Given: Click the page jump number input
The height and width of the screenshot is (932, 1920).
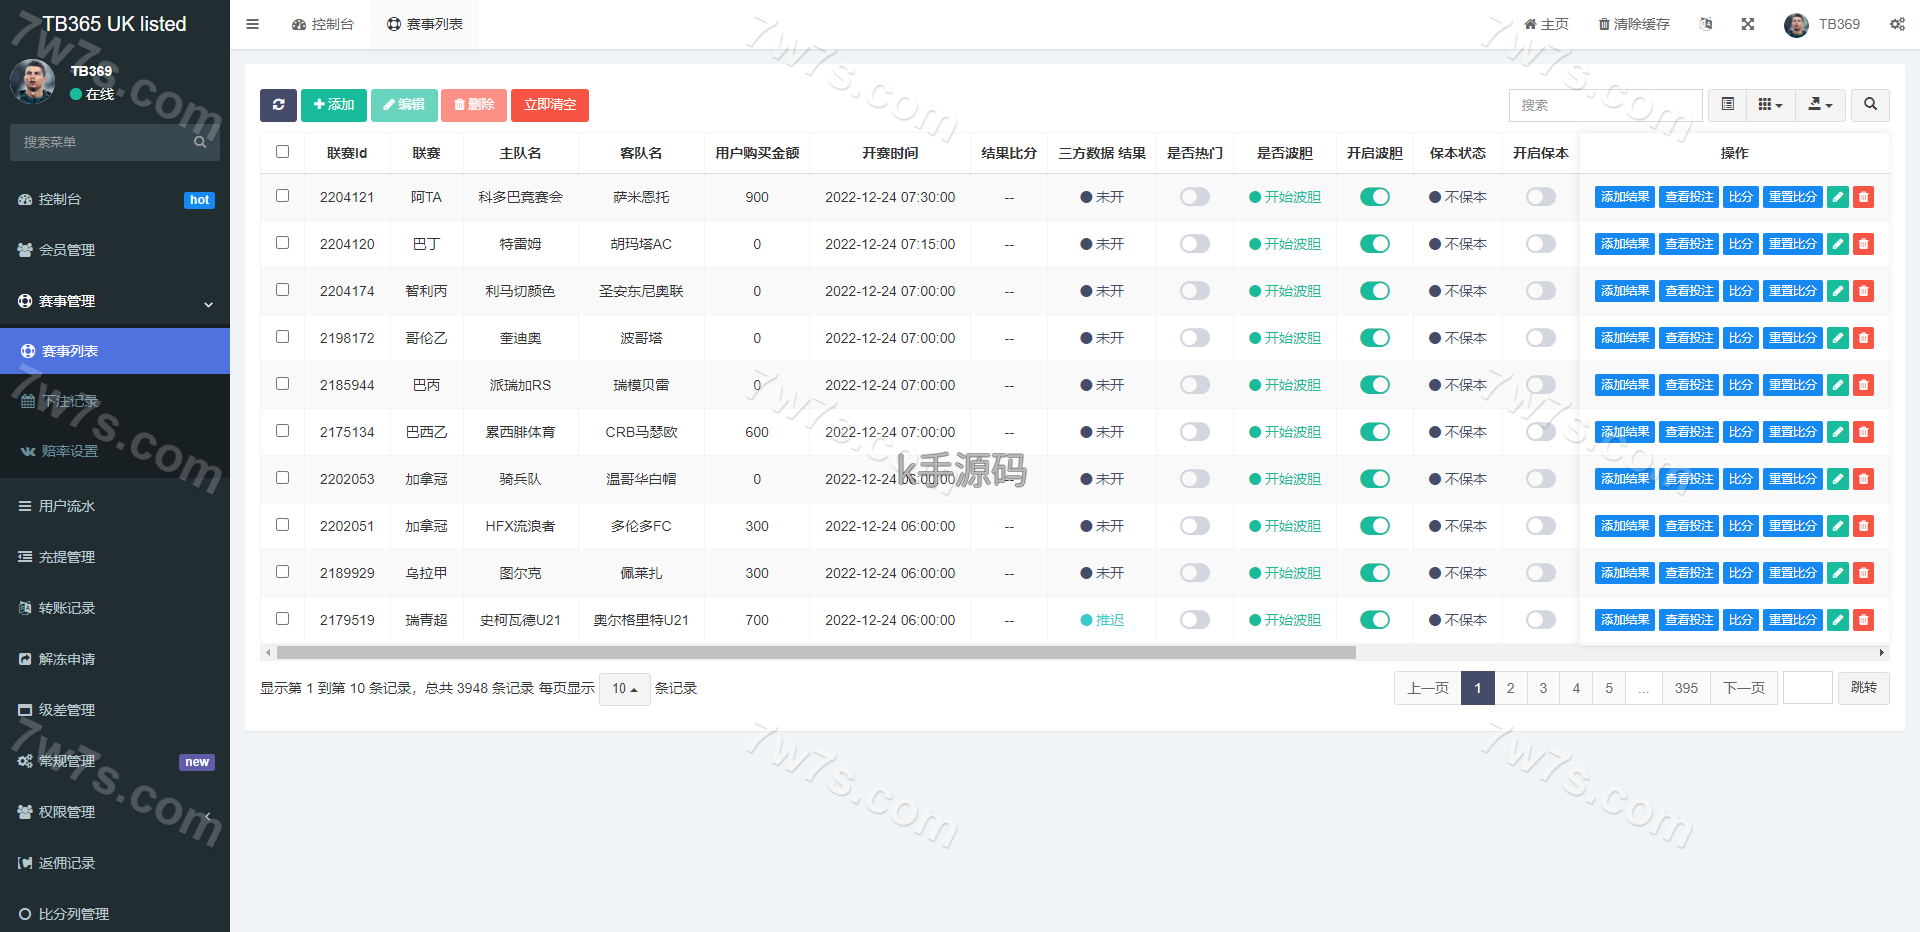Looking at the screenshot, I should (1808, 688).
